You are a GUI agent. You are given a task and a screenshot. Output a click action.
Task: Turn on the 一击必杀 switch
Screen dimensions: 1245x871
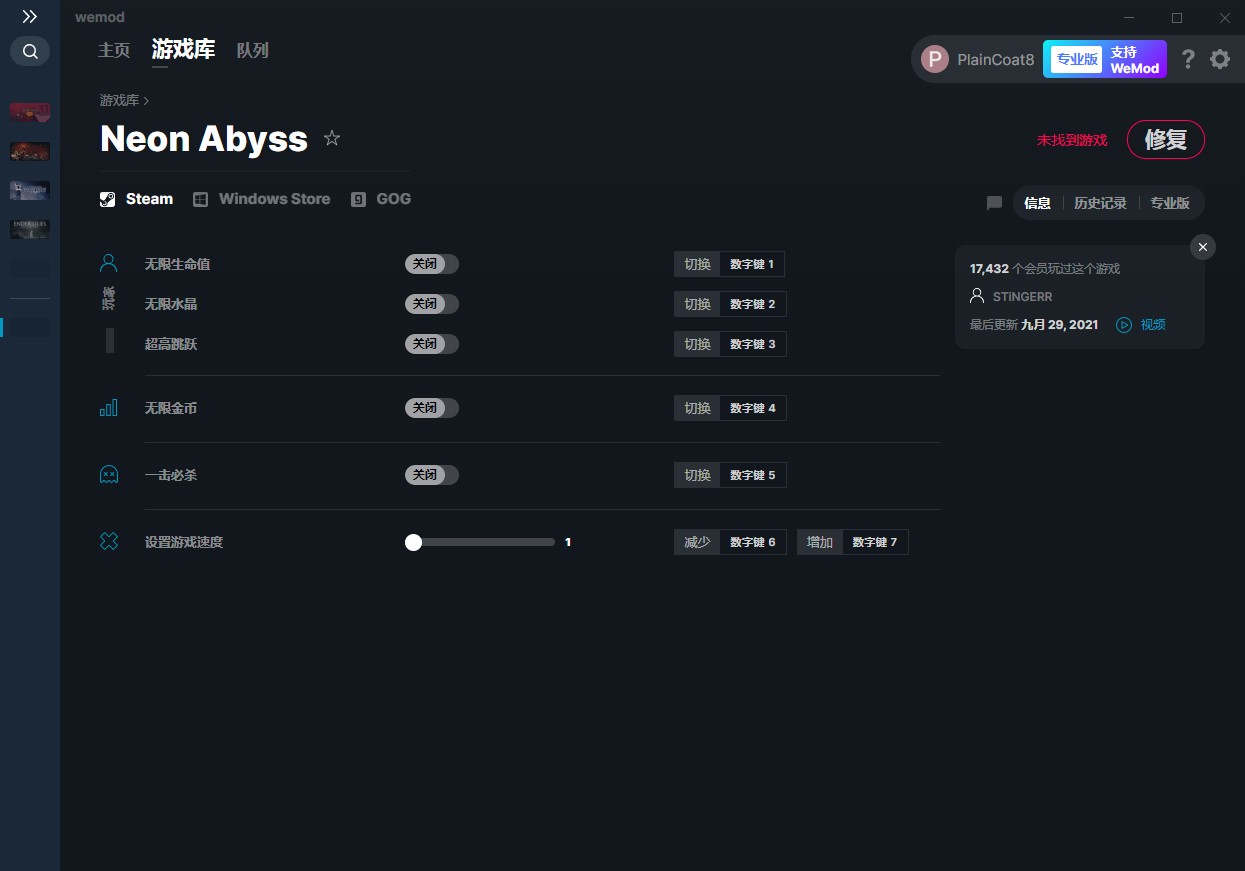[x=431, y=475]
